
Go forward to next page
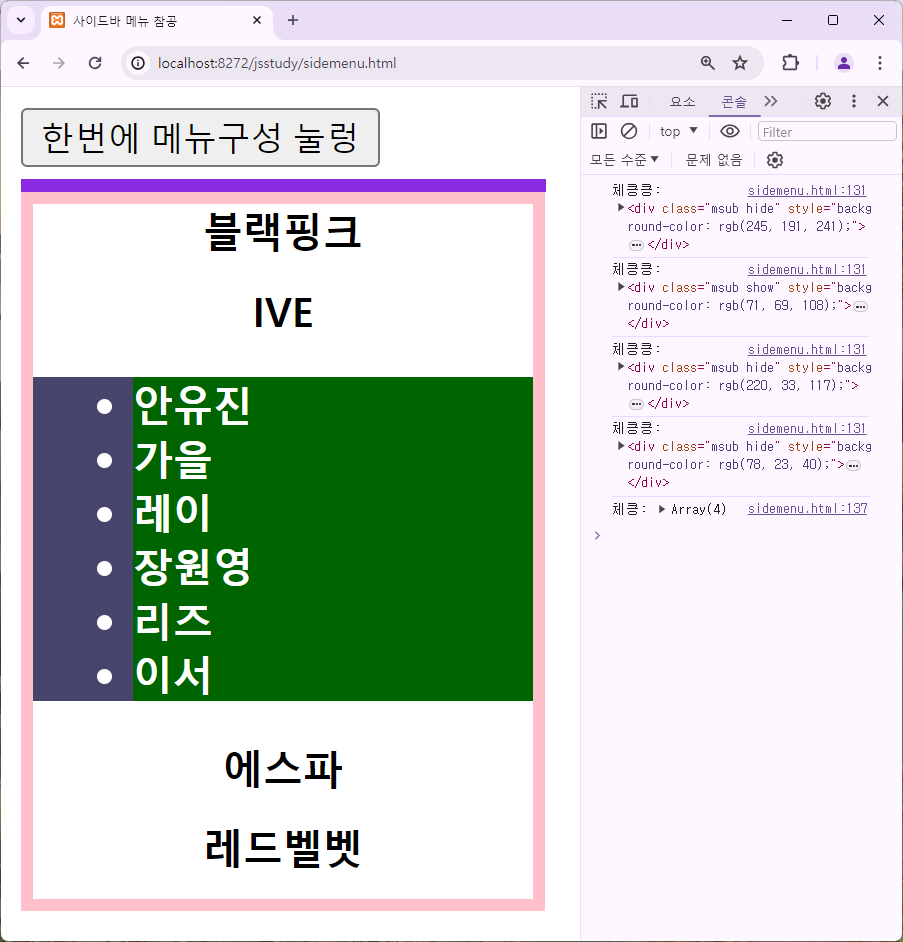pos(59,63)
